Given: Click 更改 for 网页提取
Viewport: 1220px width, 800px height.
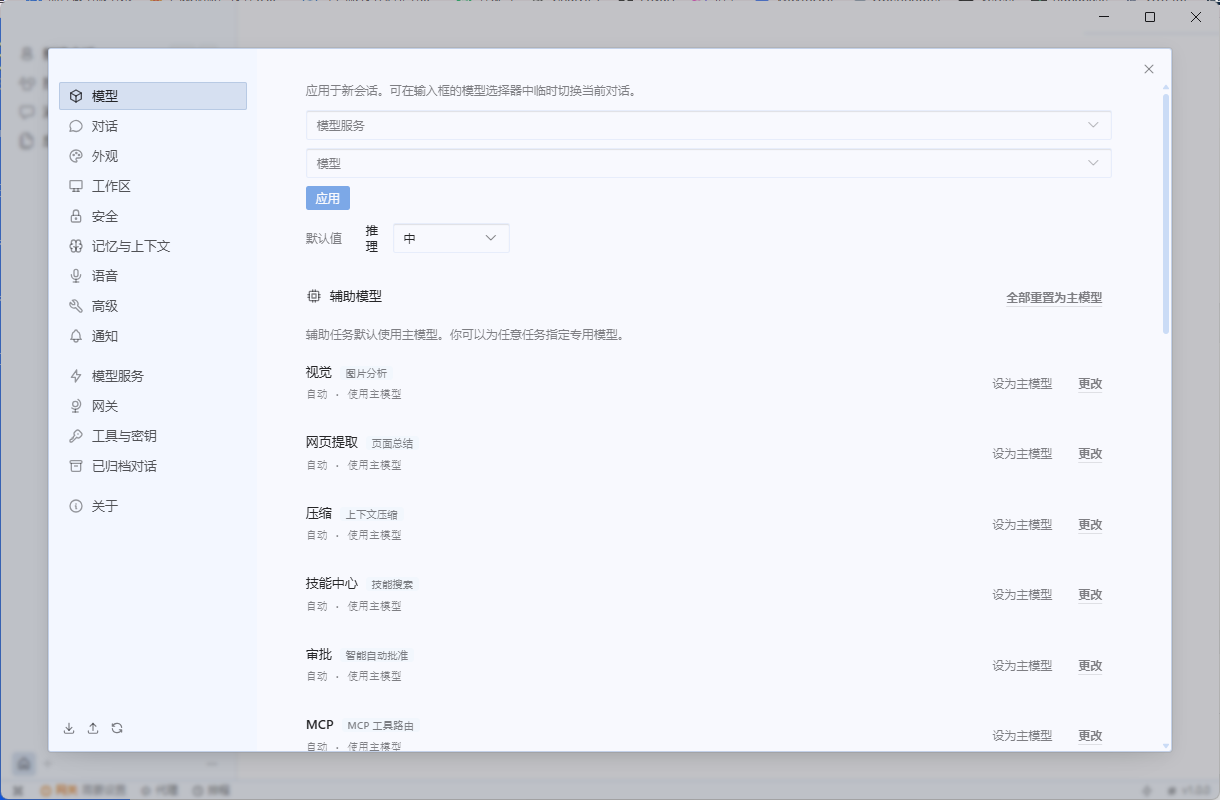Looking at the screenshot, I should pos(1090,453).
